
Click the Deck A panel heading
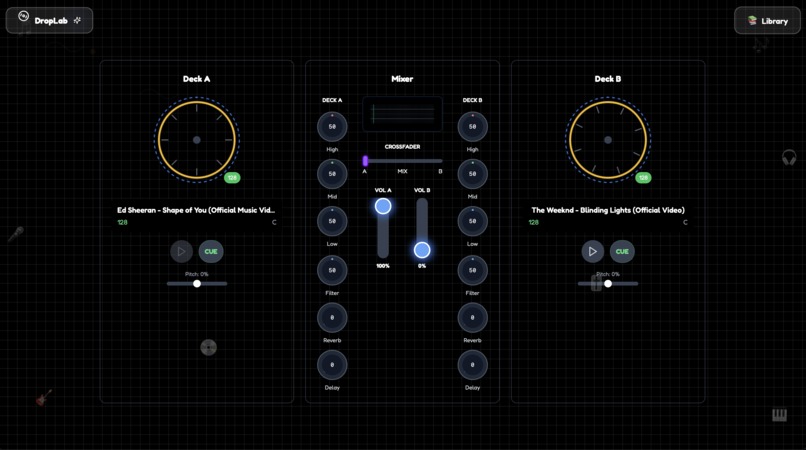[196, 79]
